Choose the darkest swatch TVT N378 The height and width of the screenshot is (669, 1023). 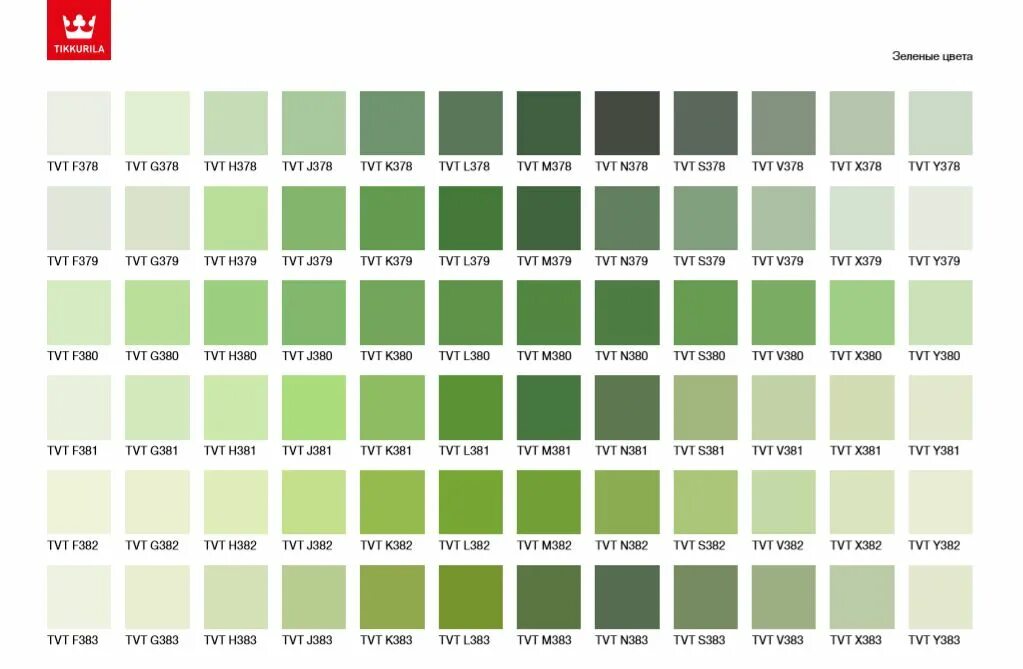point(627,123)
